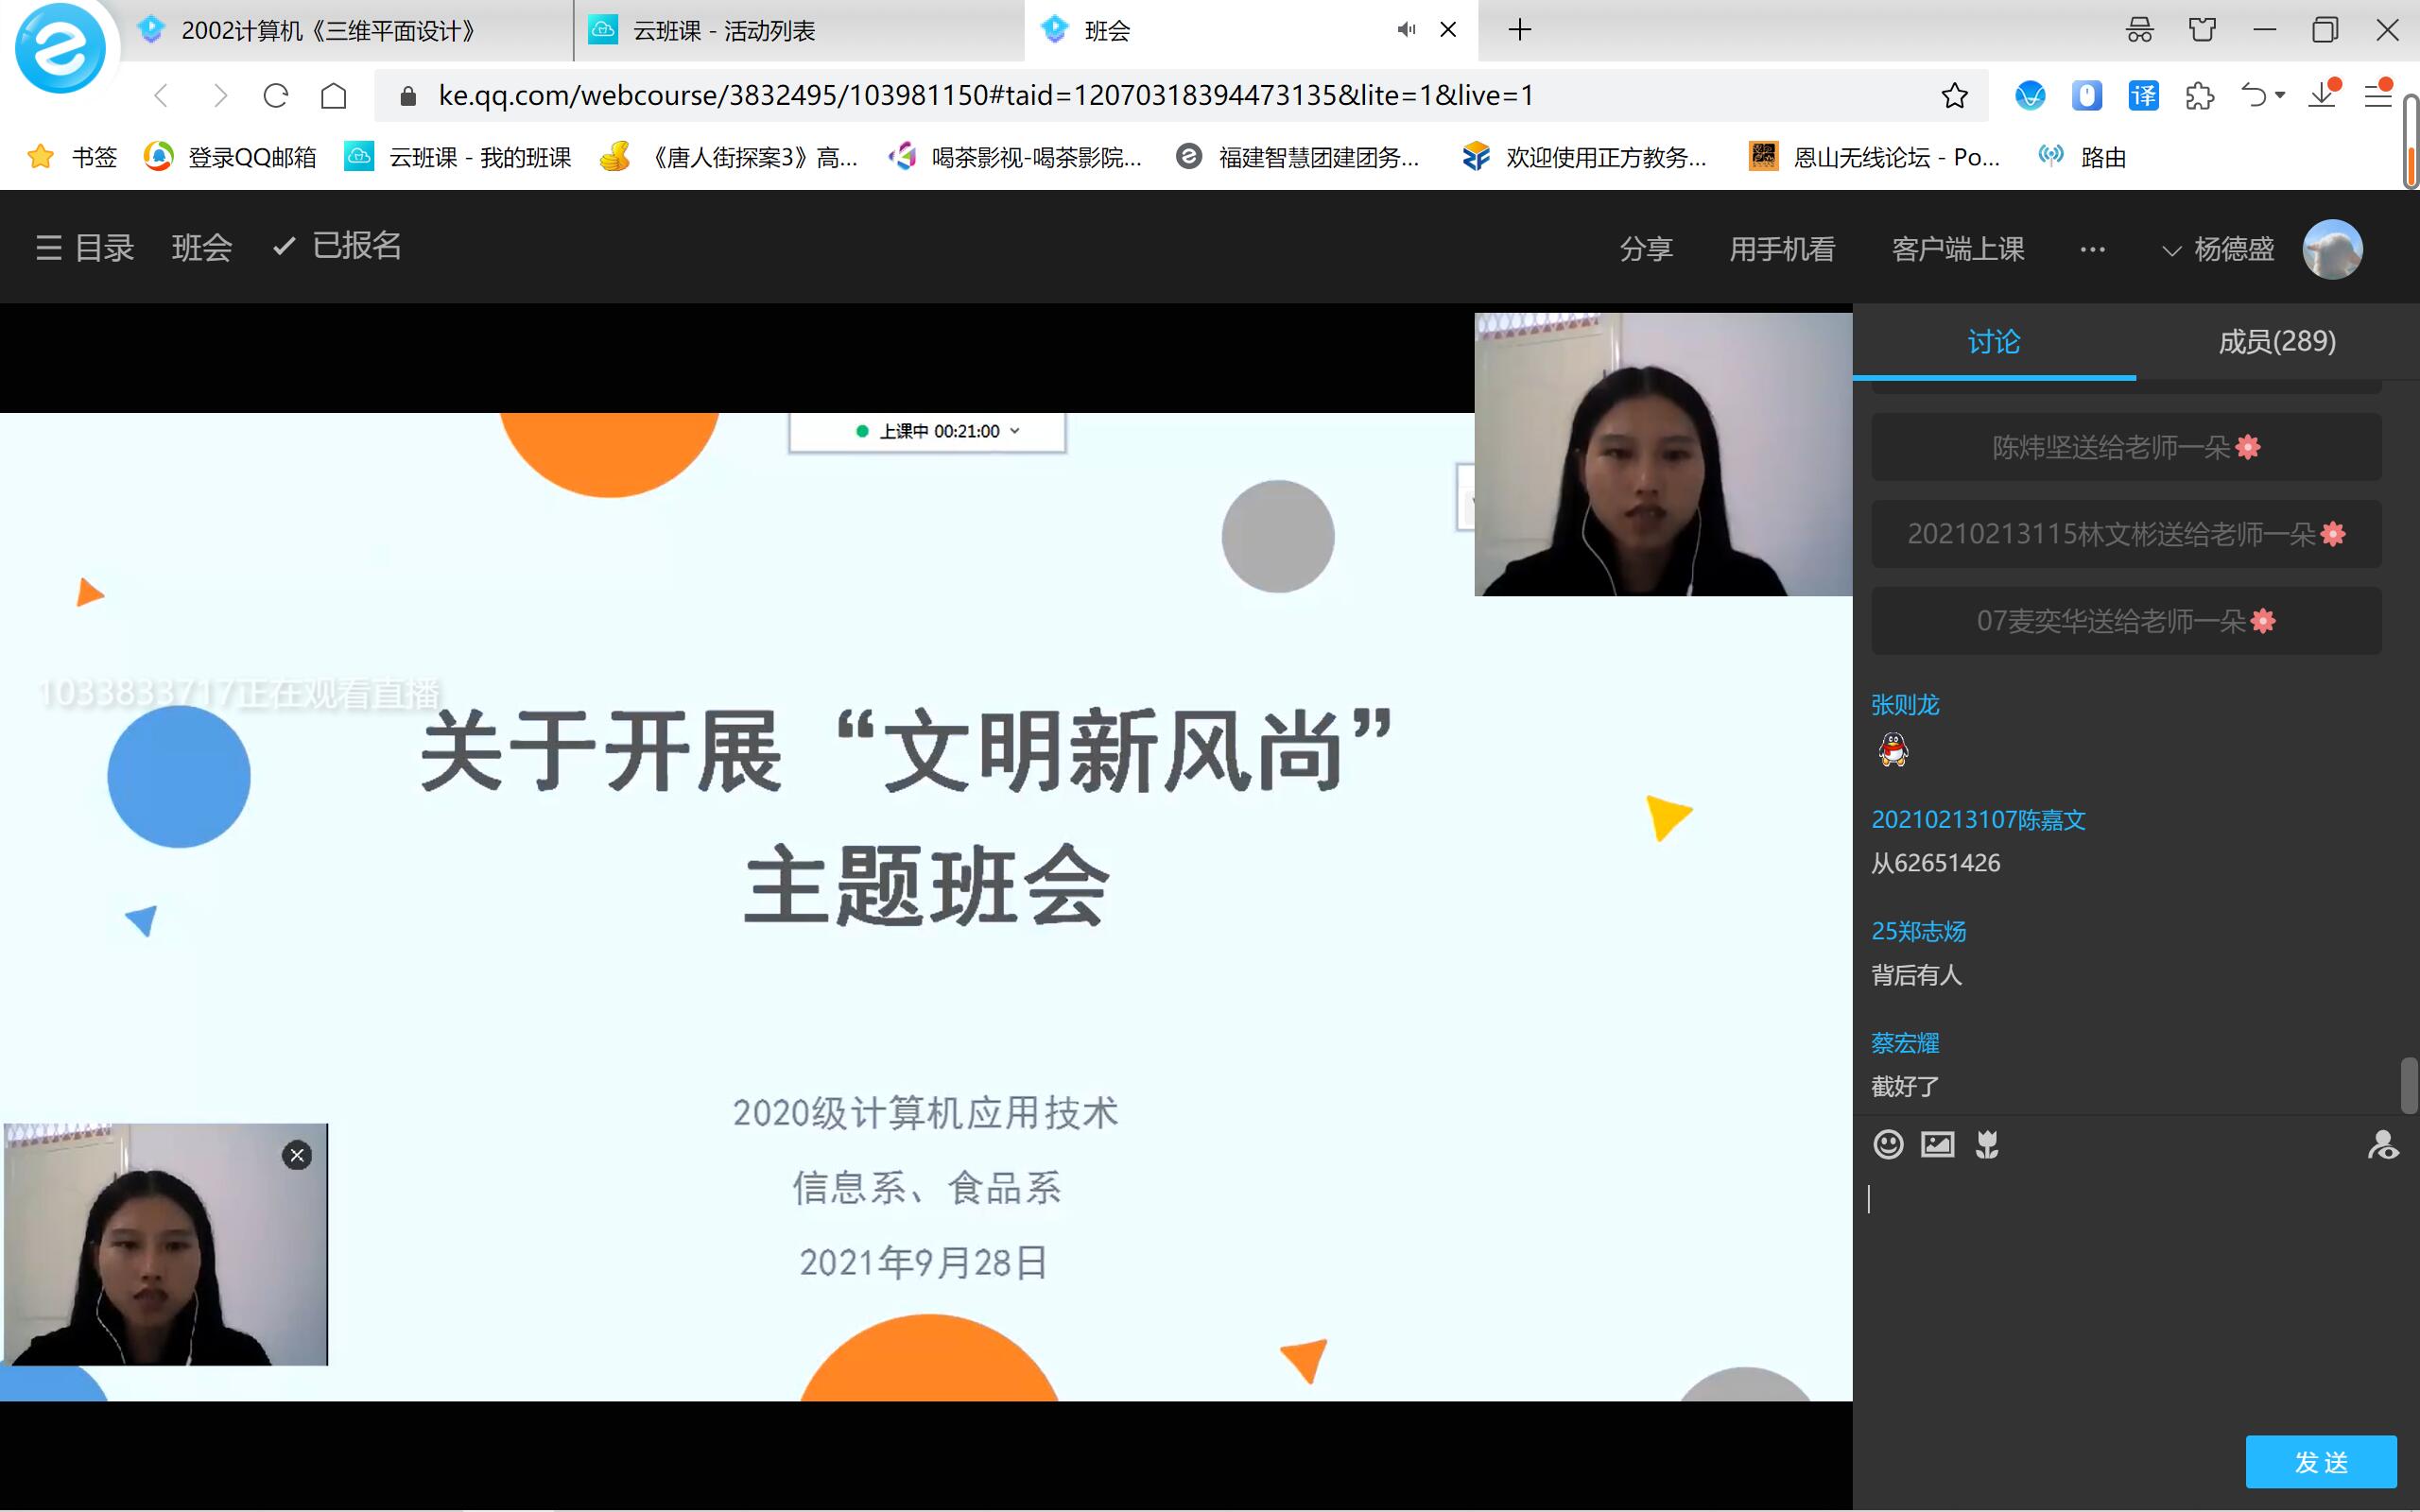The height and width of the screenshot is (1512, 2420).
Task: Mute the 班会 tab audio icon
Action: (x=1406, y=30)
